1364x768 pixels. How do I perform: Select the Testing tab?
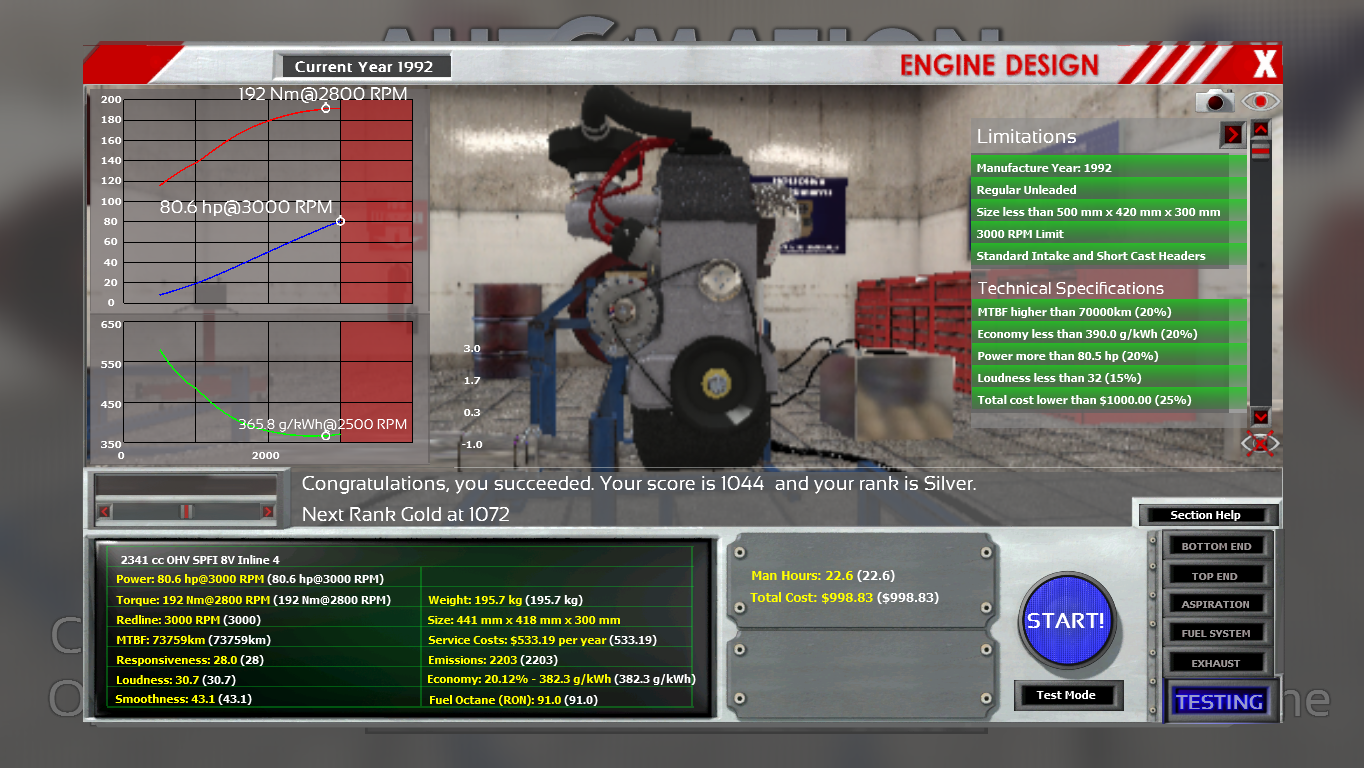click(1220, 702)
